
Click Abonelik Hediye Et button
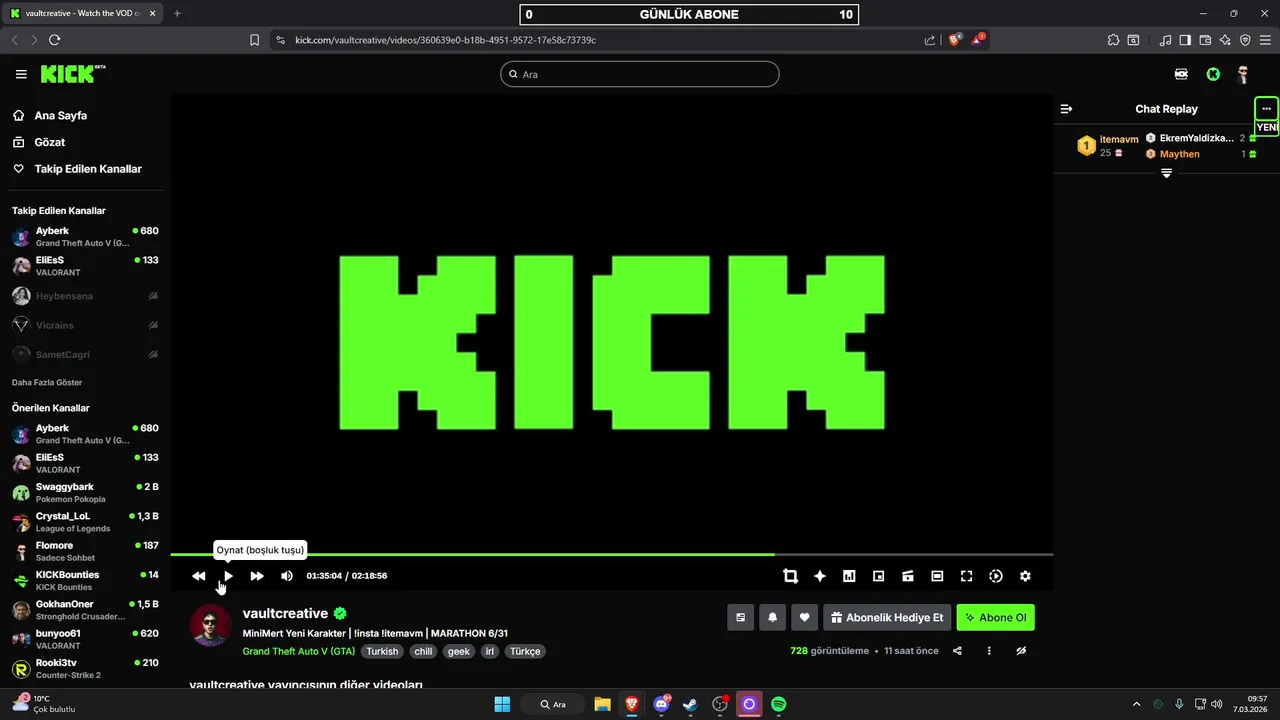(x=887, y=618)
